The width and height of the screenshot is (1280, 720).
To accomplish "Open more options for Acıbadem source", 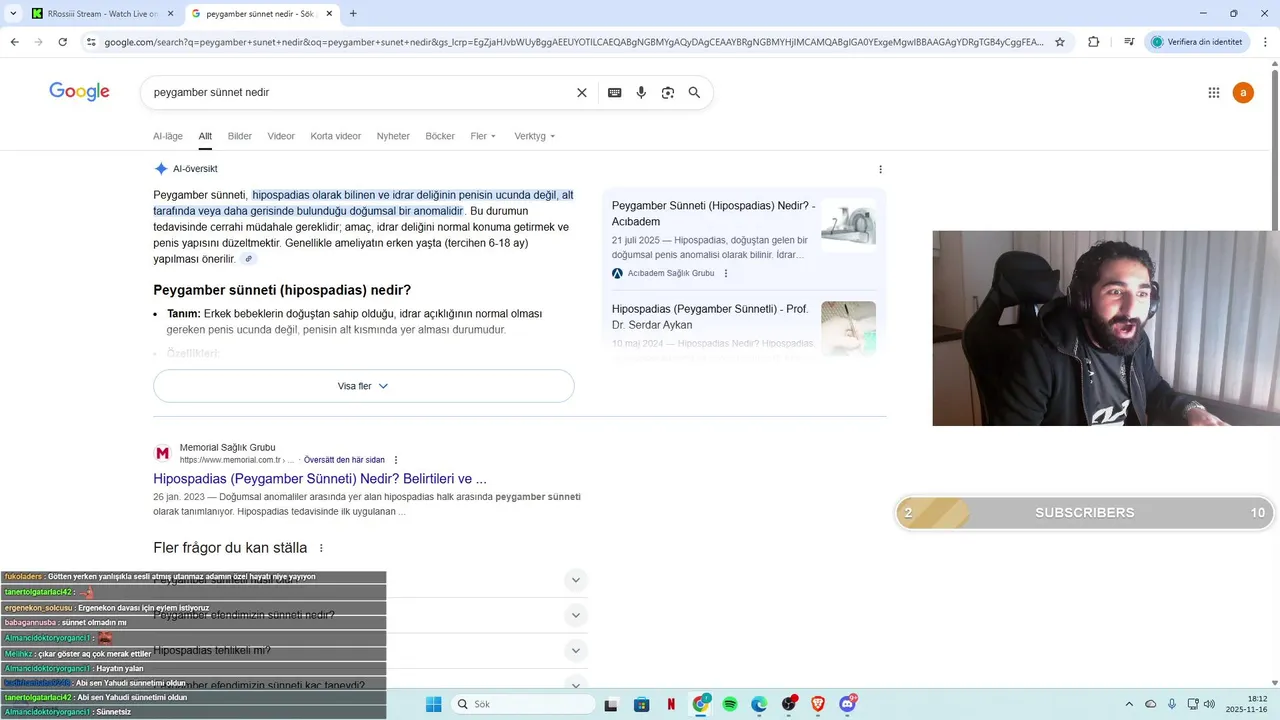I will click(x=726, y=273).
